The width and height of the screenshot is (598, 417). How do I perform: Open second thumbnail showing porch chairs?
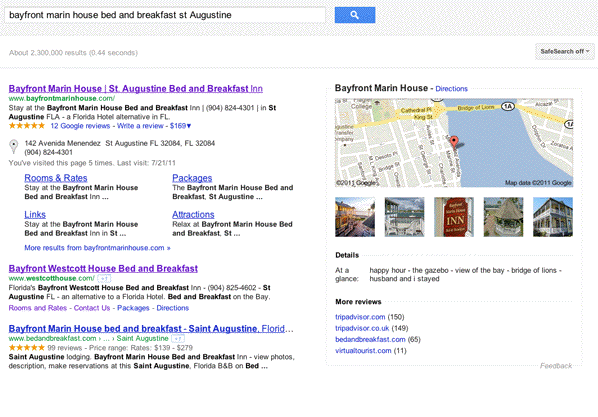[404, 217]
